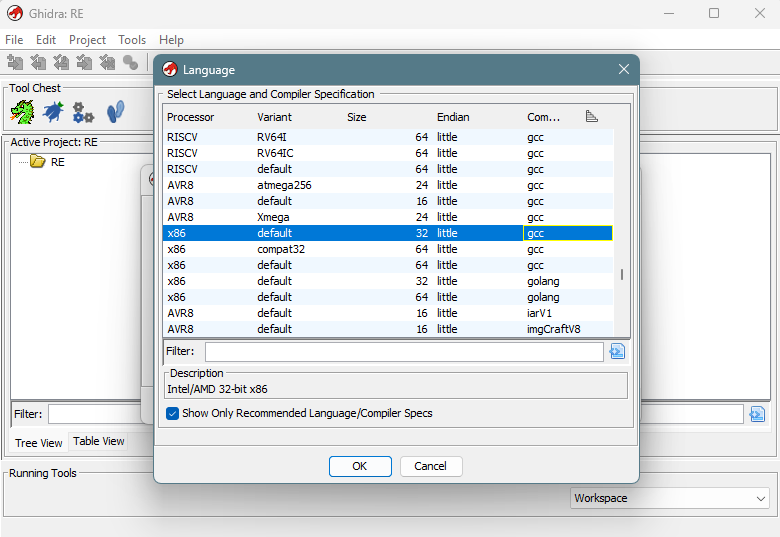The height and width of the screenshot is (537, 780).
Task: Click the Ghidra logo in Language dialog
Action: tap(170, 70)
